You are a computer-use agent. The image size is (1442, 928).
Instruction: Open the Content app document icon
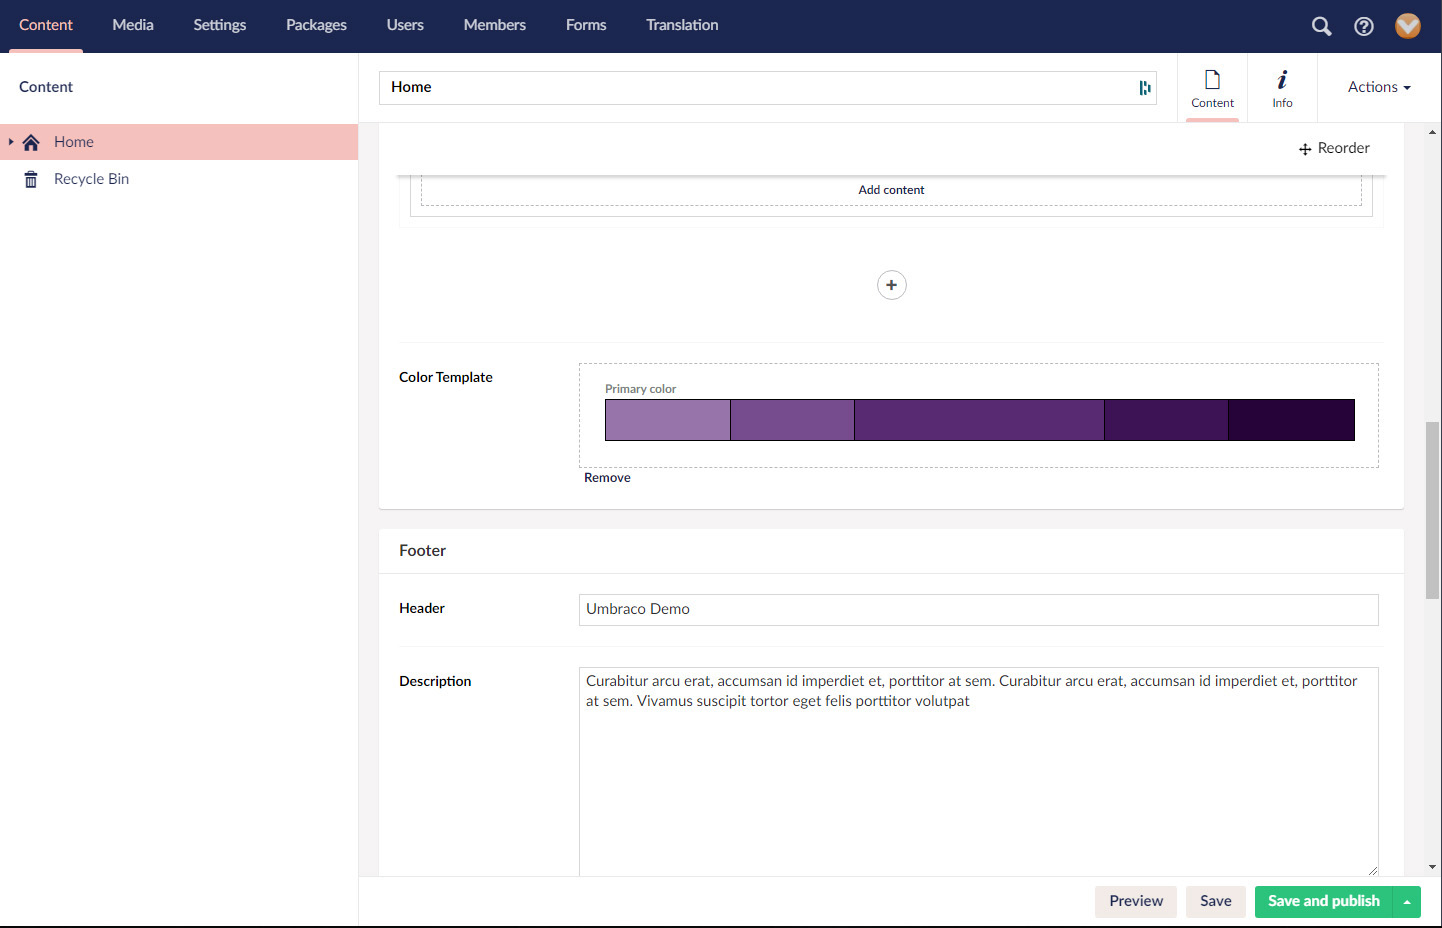tap(1212, 80)
